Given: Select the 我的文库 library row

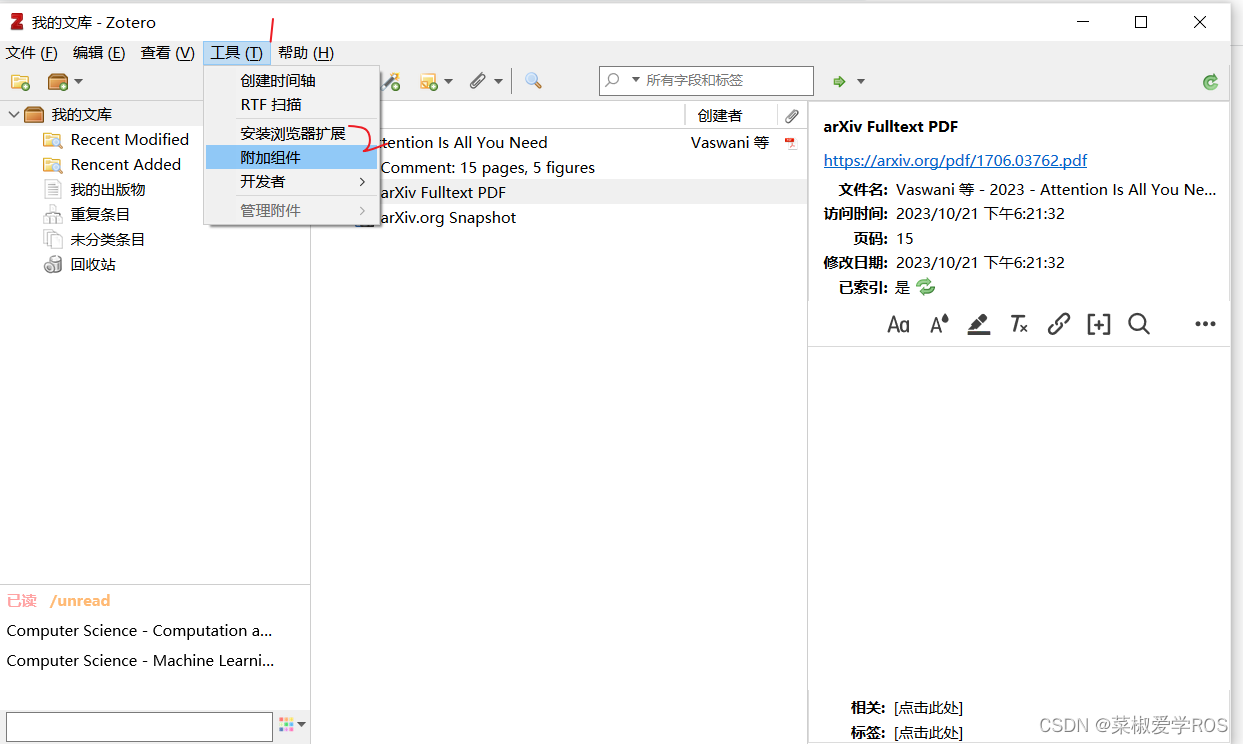Looking at the screenshot, I should point(102,115).
